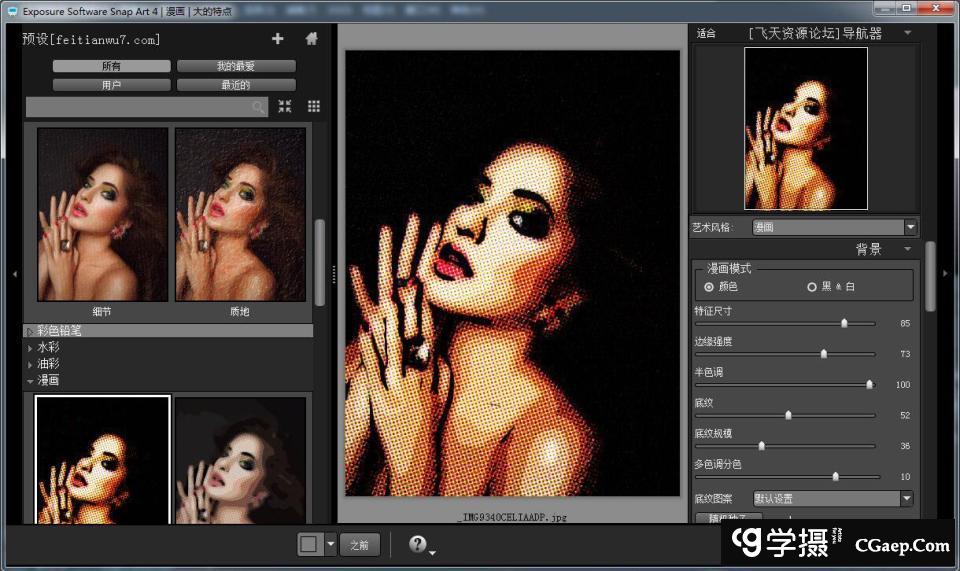
Task: Click the preview split square icon
Action: coord(310,544)
